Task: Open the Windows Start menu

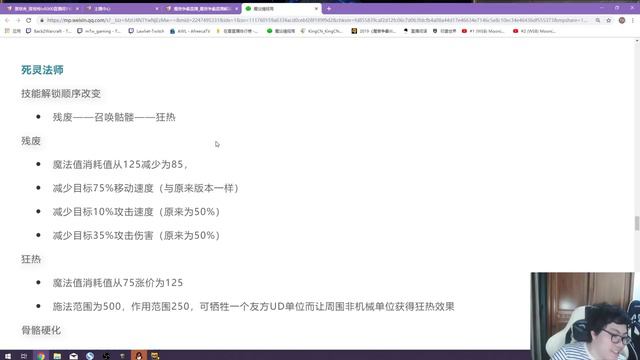Action: (x=8, y=356)
